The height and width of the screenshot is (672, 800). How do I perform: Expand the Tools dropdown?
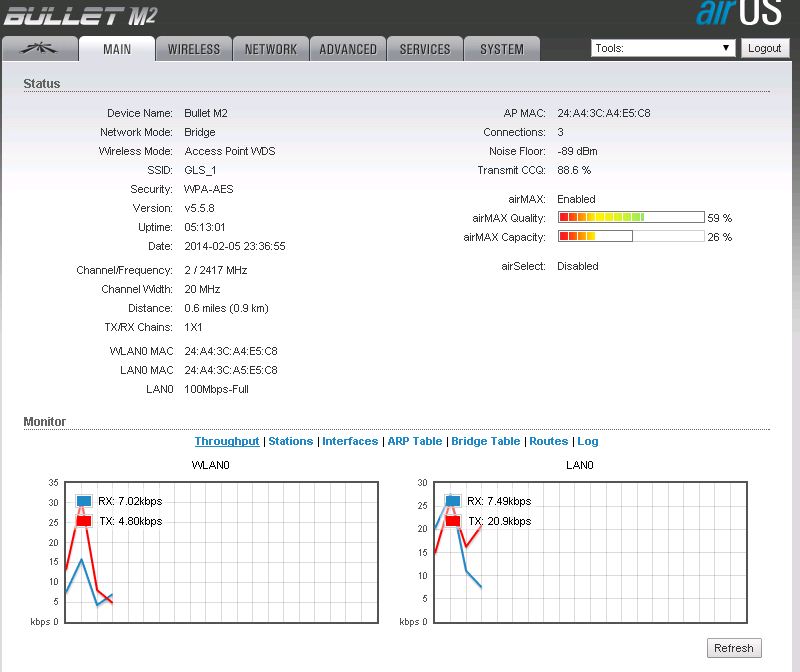[x=663, y=48]
